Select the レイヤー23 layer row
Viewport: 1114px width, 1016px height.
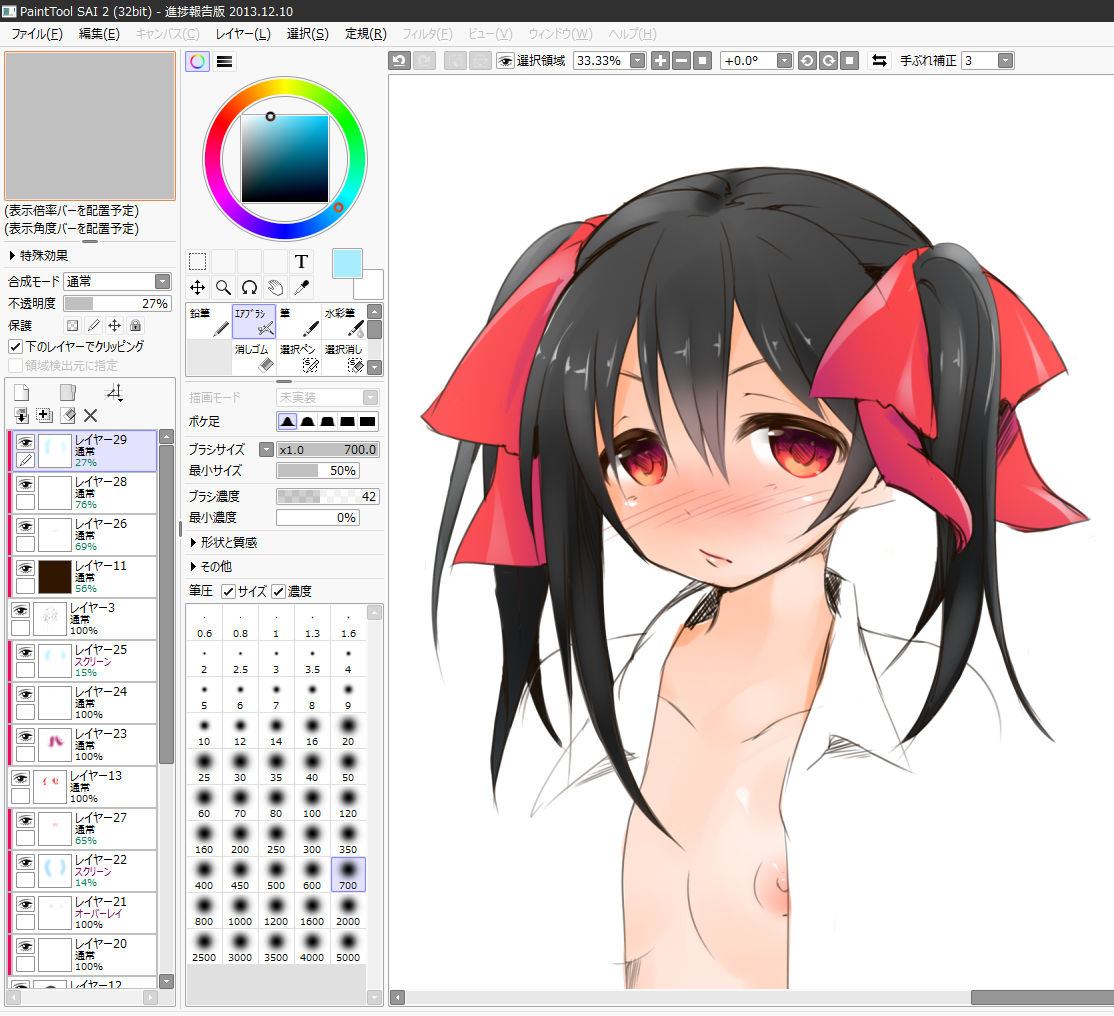pyautogui.click(x=82, y=744)
